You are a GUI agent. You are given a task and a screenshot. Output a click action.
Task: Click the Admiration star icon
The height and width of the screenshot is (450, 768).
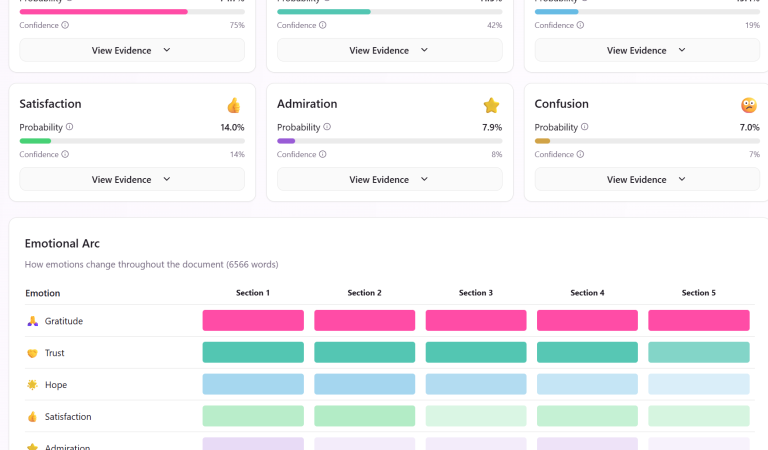pos(491,105)
